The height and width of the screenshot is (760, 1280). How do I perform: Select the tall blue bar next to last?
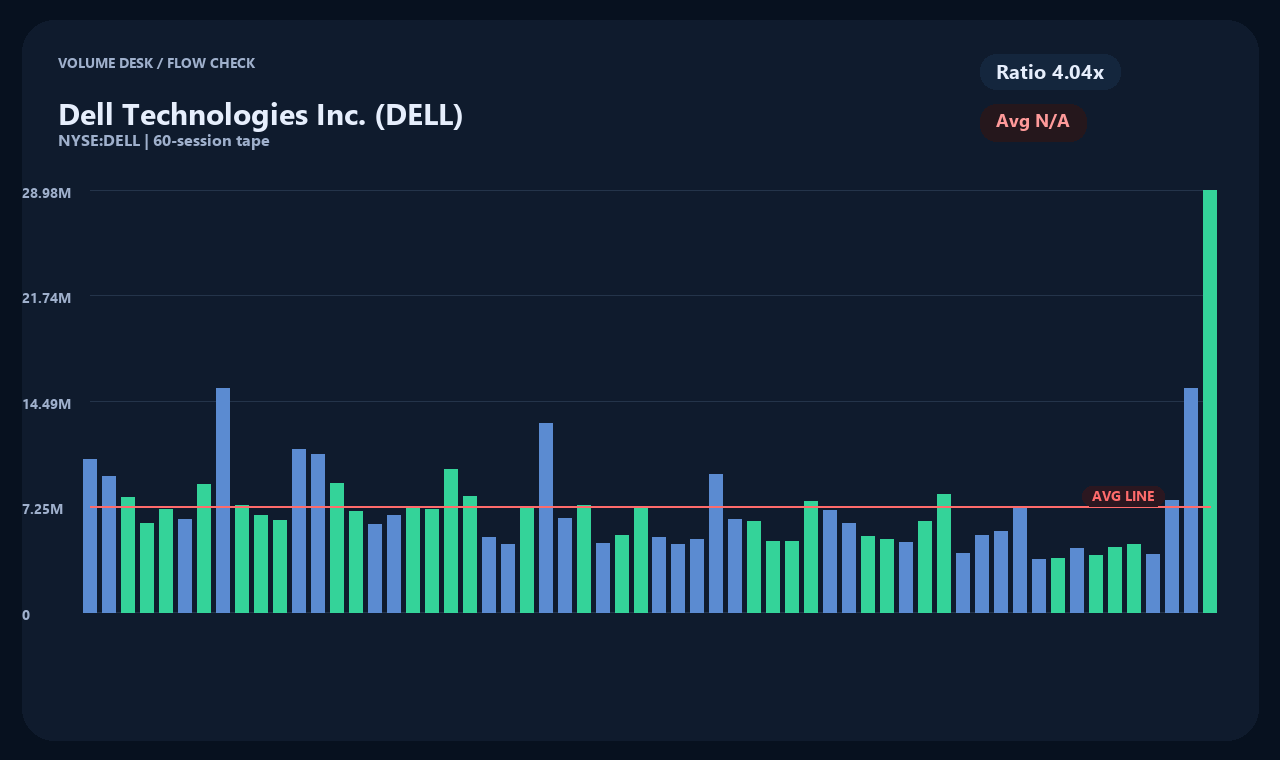(x=1191, y=500)
